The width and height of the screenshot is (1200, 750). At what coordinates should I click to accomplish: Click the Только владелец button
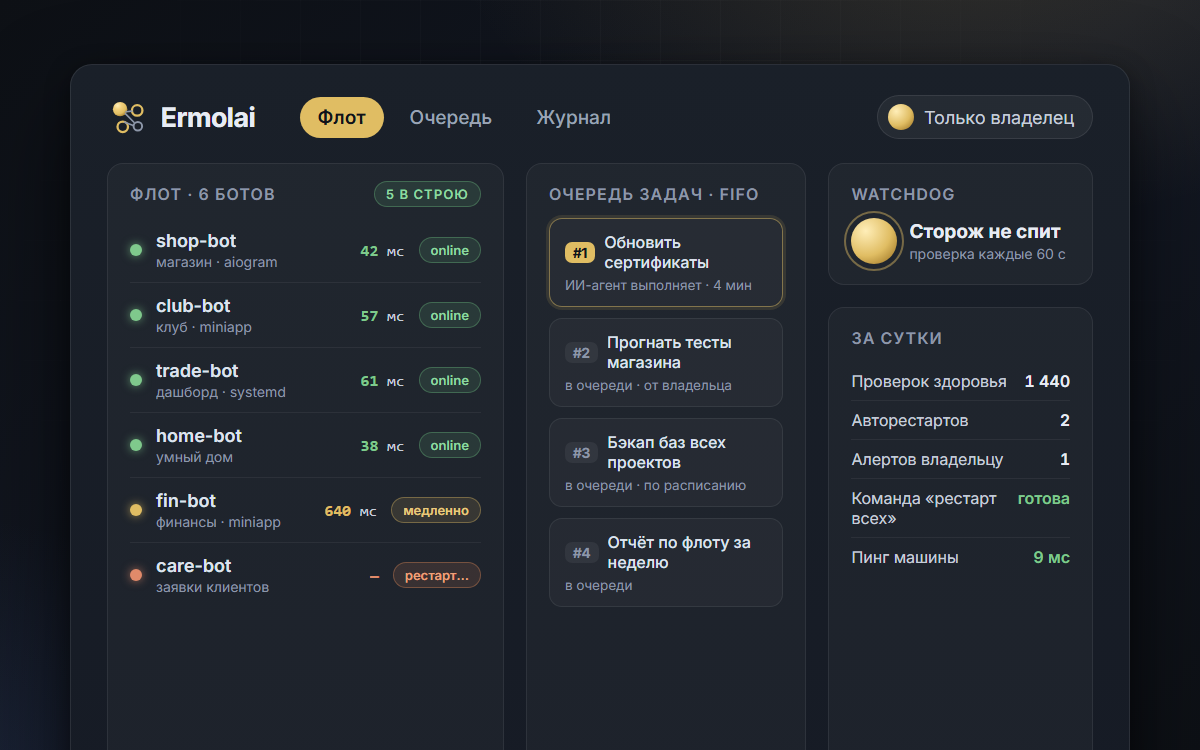click(x=985, y=117)
